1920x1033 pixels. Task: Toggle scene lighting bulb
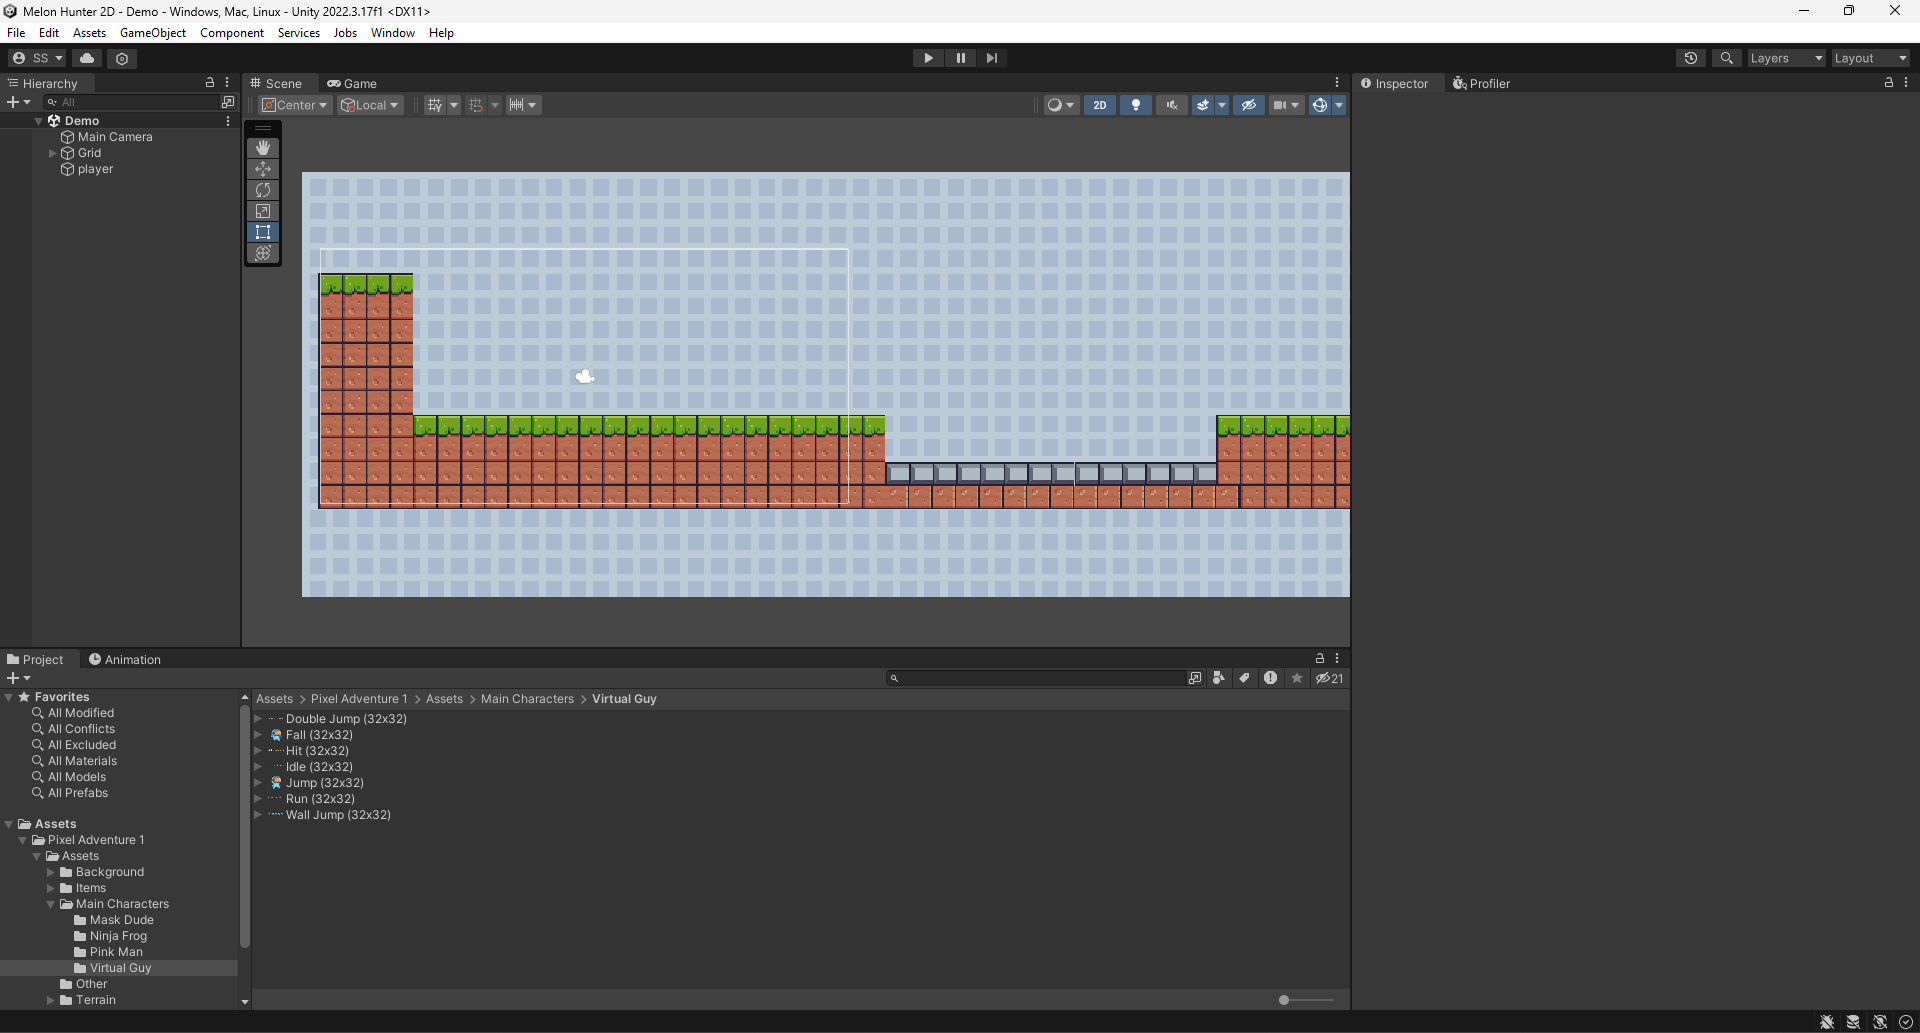tap(1135, 105)
